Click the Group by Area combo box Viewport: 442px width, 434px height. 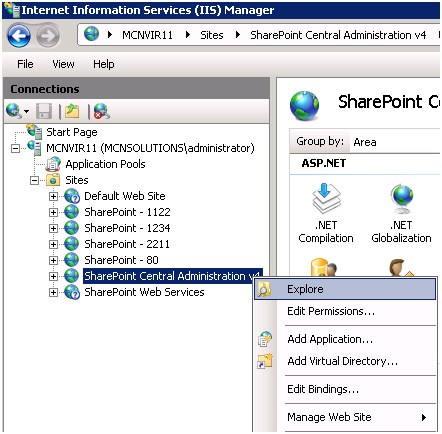(x=396, y=142)
